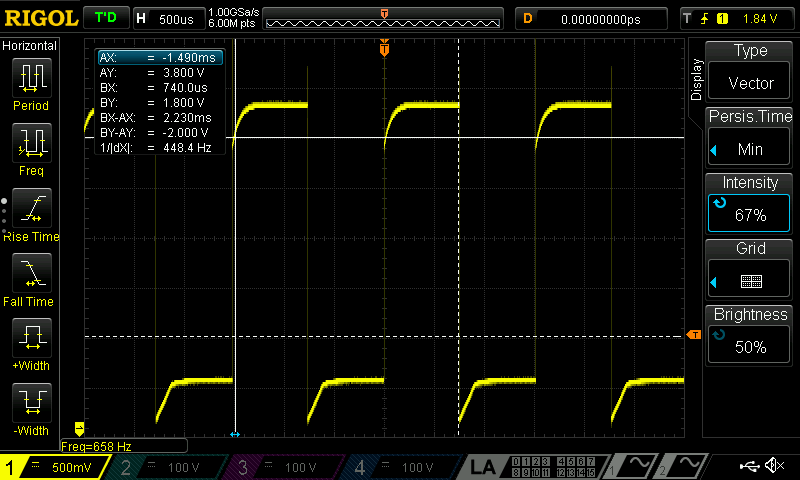Click the AY = 3.800 V cursor row

[160, 73]
